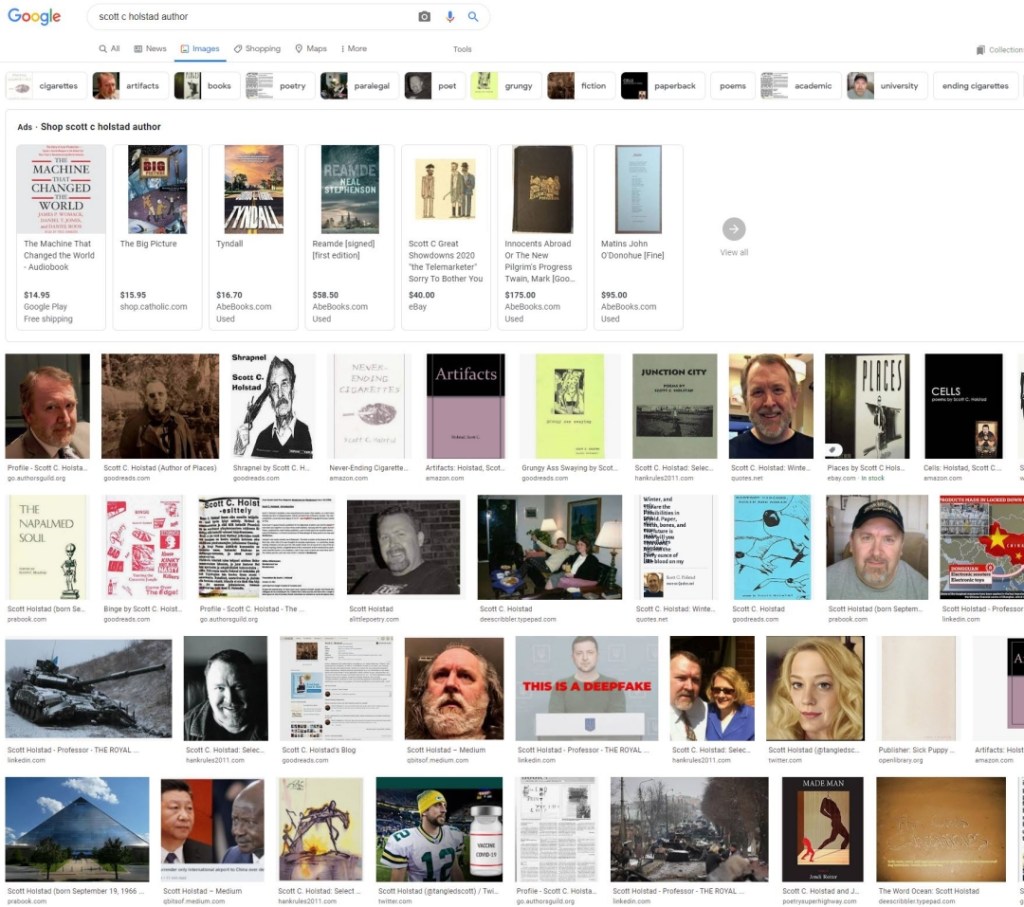Apply the 'paperback' filter chip
This screenshot has width=1024, height=907.
pos(662,86)
